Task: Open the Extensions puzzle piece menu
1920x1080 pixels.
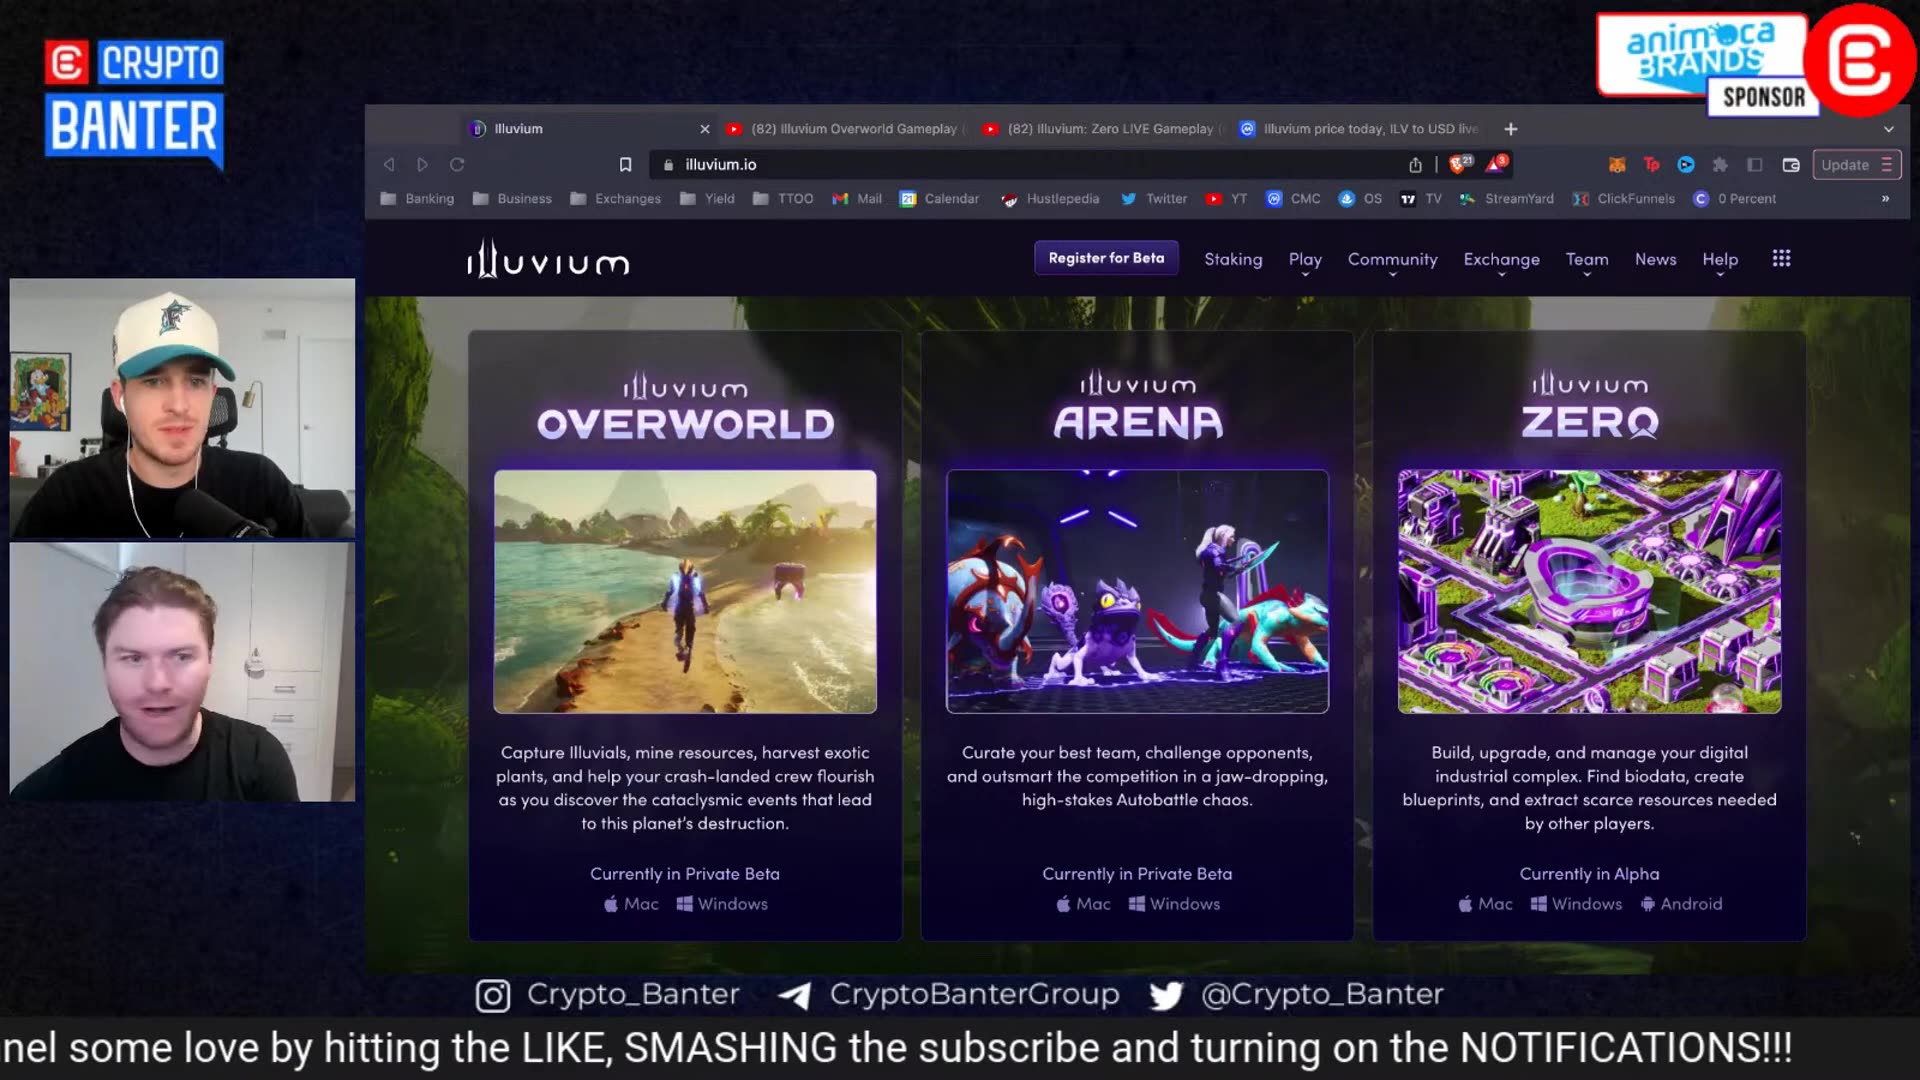Action: point(1720,165)
